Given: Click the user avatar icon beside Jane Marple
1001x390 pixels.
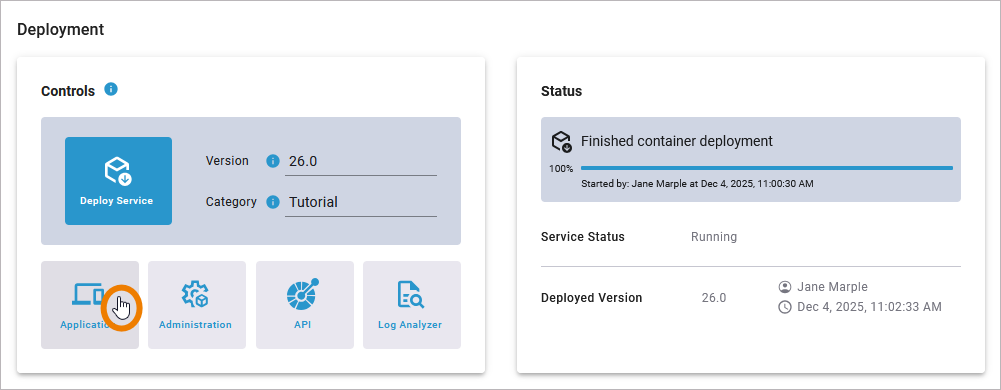Looking at the screenshot, I should tap(785, 287).
